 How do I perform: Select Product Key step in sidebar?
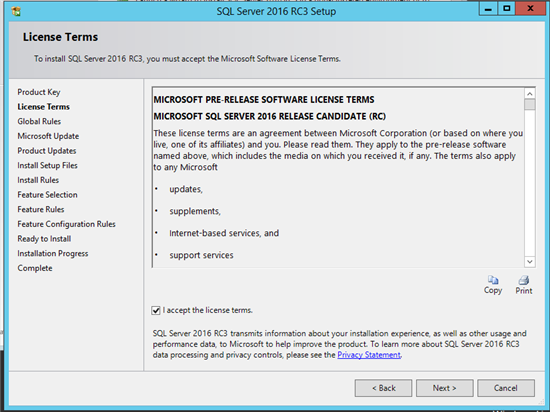[x=39, y=92]
